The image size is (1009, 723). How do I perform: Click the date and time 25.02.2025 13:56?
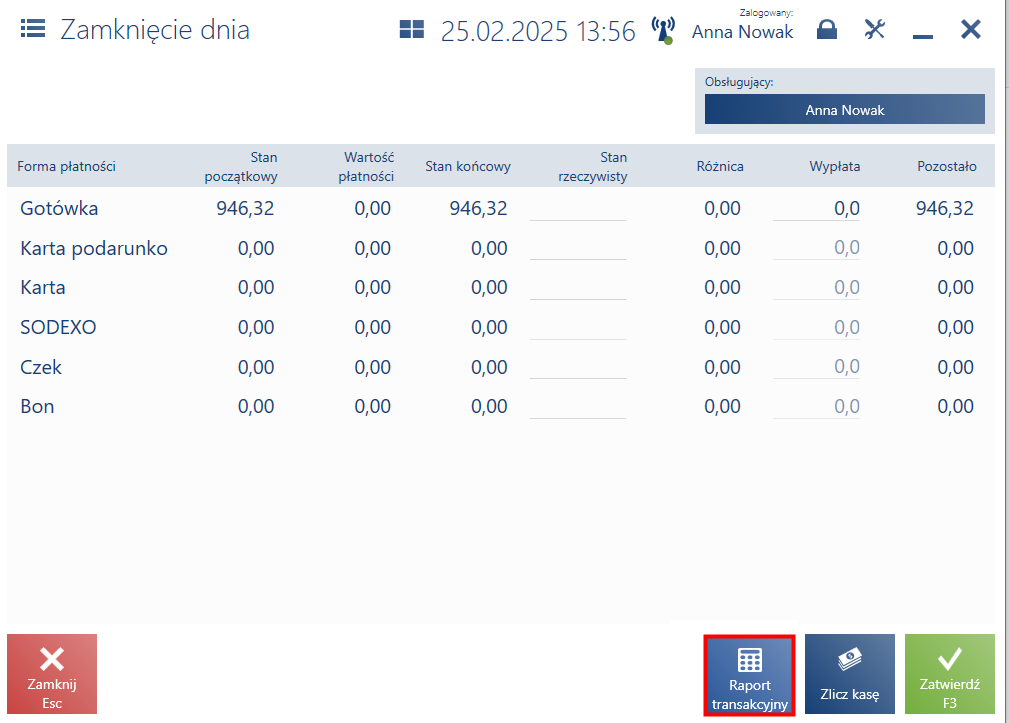tap(538, 32)
